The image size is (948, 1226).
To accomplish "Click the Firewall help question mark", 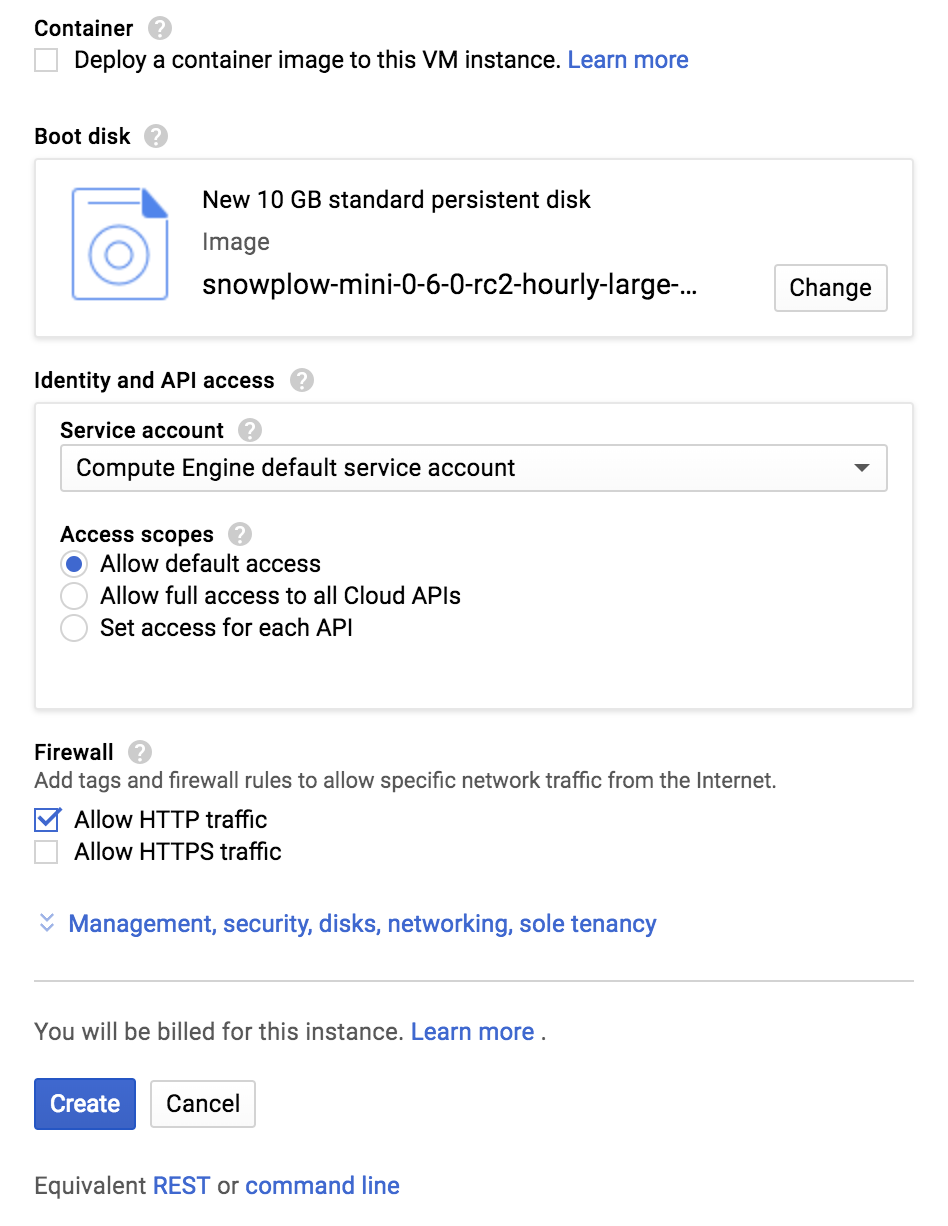I will [x=141, y=752].
